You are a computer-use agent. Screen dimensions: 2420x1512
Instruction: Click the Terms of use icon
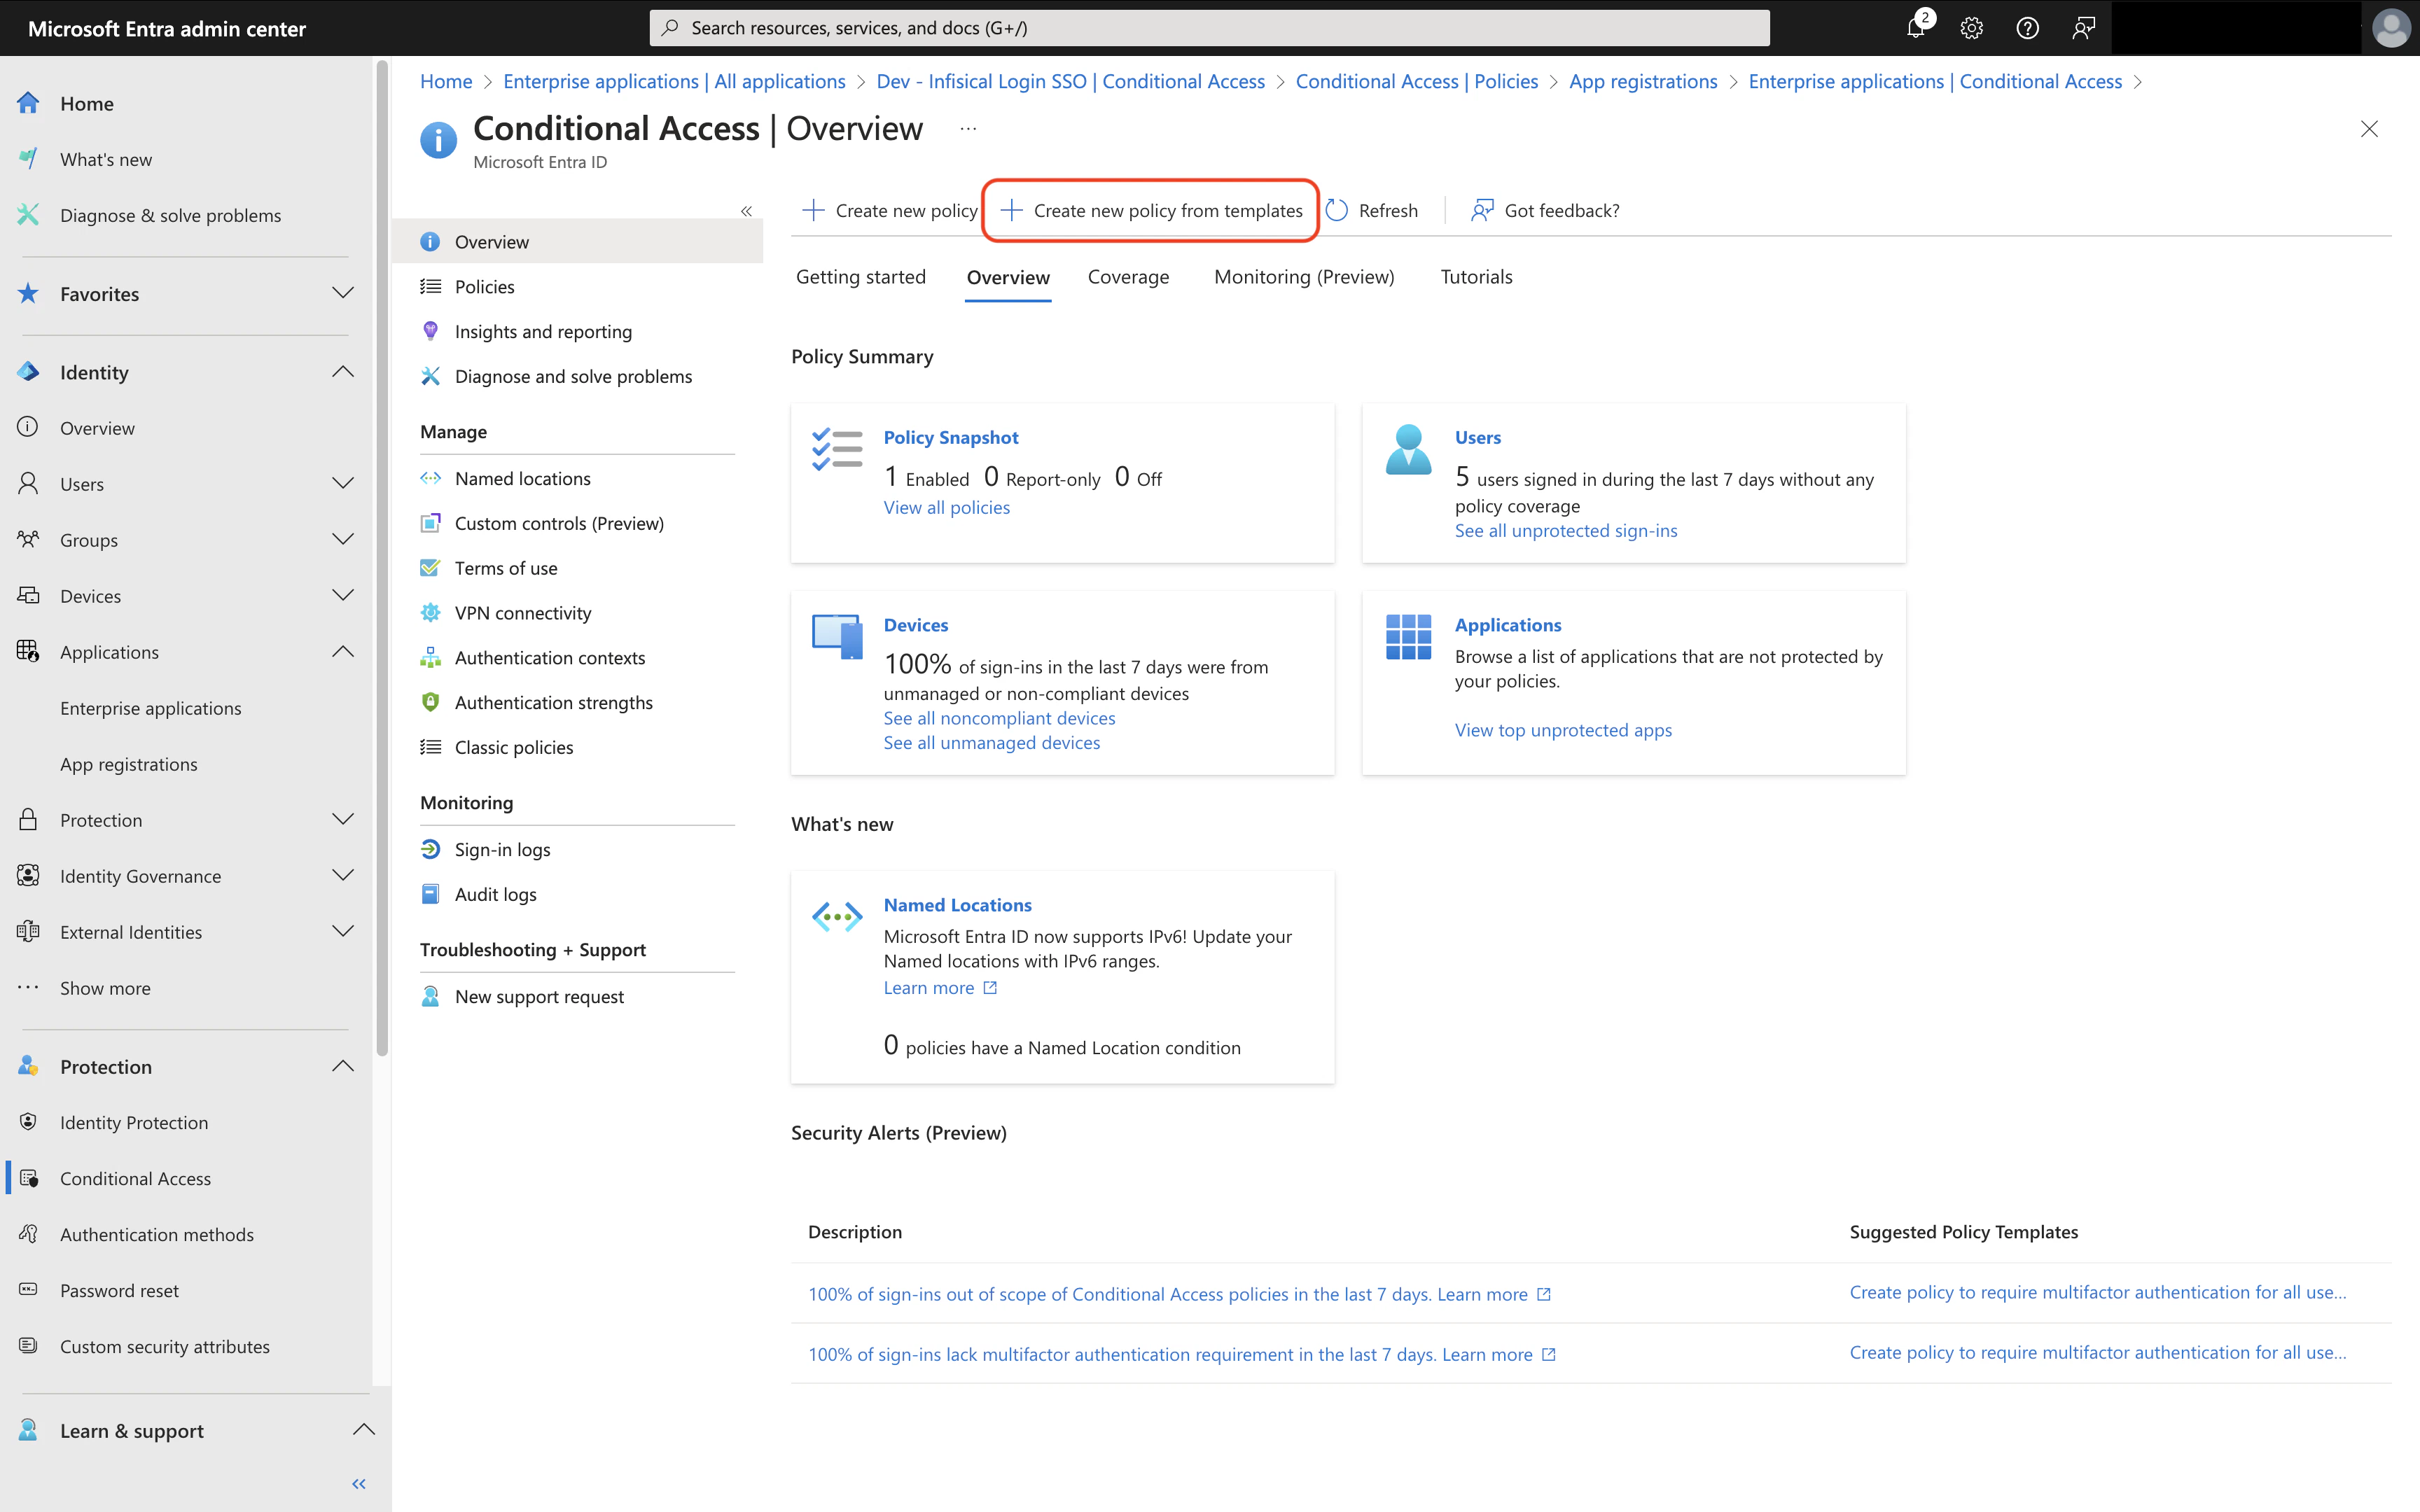[x=430, y=568]
